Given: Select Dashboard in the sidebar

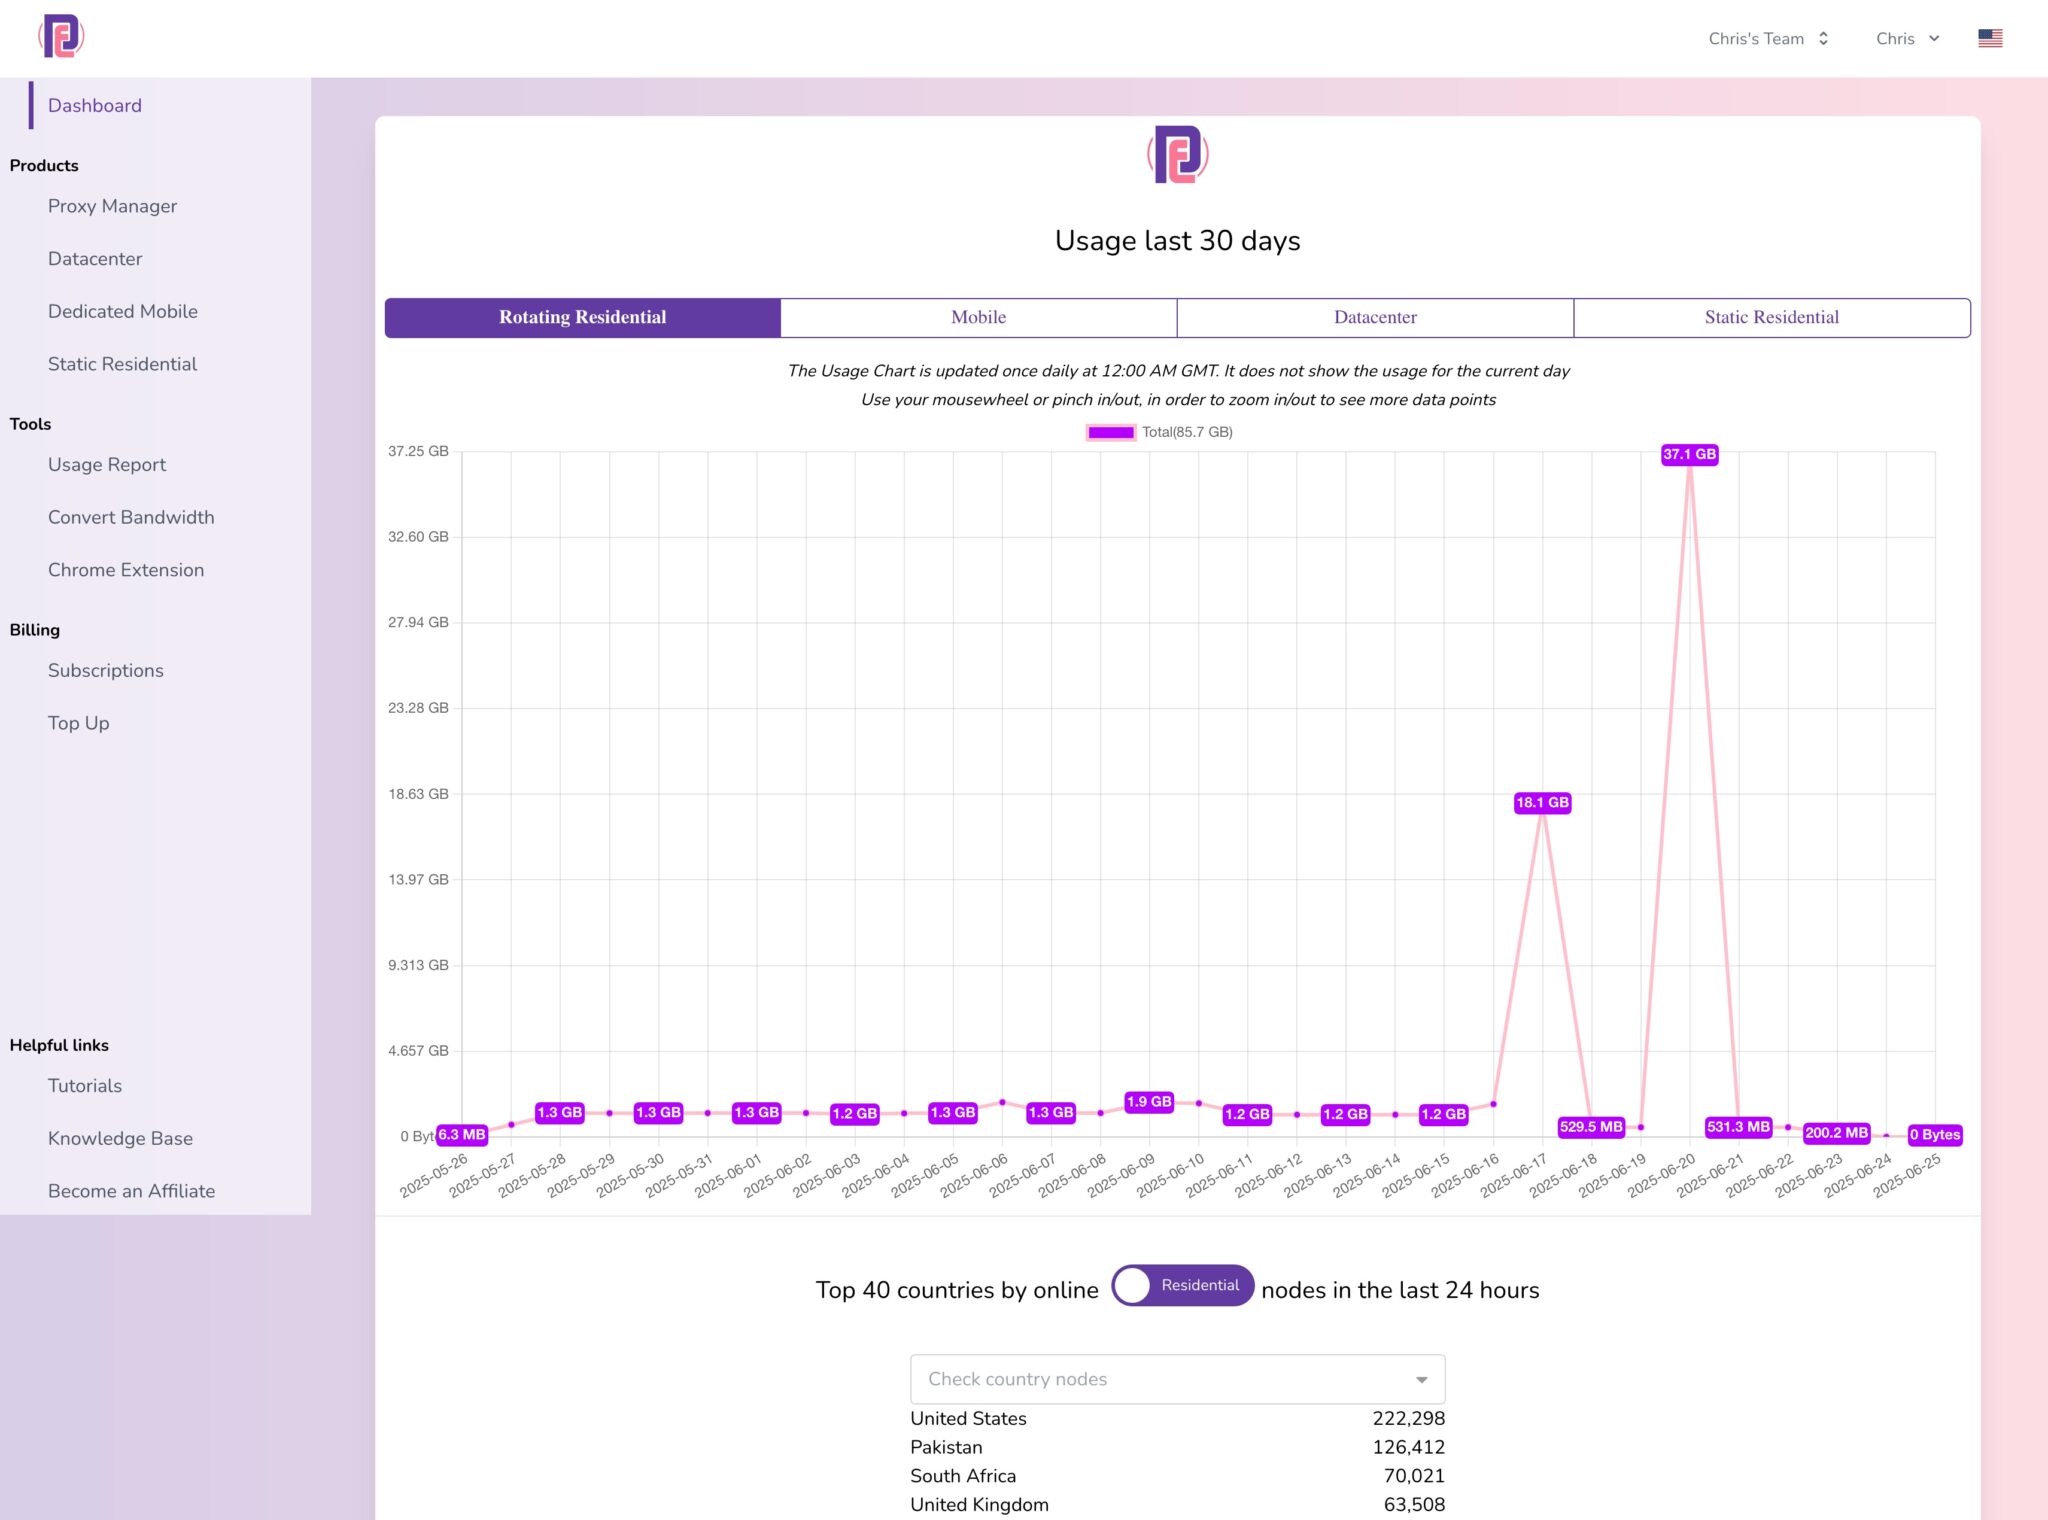Looking at the screenshot, I should click(x=95, y=105).
